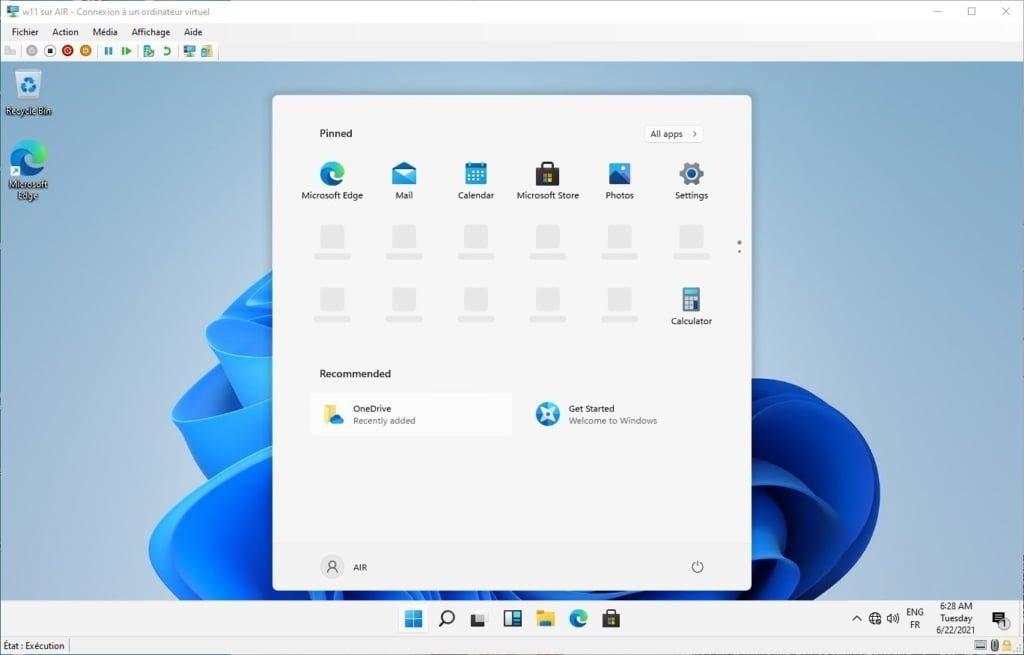Open the Action menu
This screenshot has height=655, width=1024.
pos(65,31)
